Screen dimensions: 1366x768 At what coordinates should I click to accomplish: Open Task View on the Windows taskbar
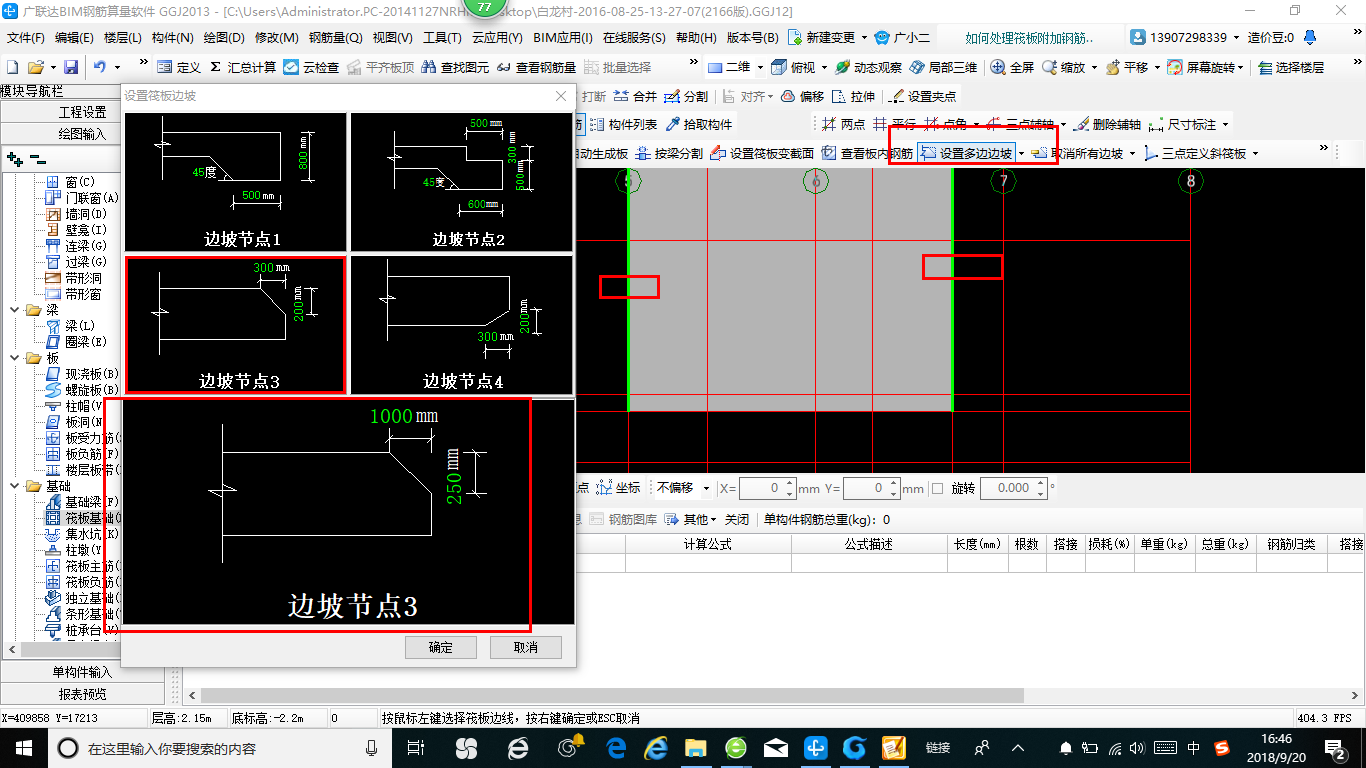[x=417, y=748]
